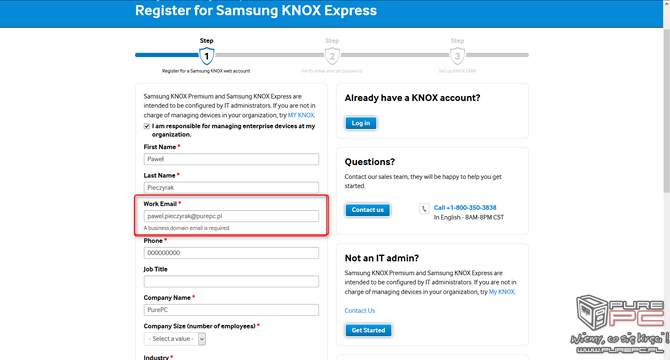Screen dimensions: 670x360
Task: Select the empty Job Title field
Action: [231, 281]
